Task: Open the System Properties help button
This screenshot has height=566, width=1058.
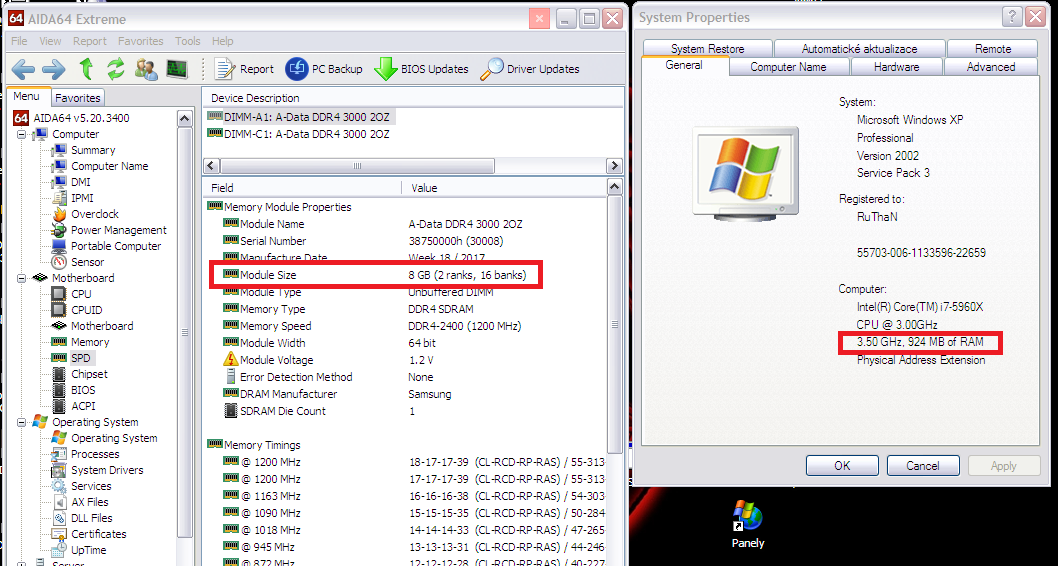Action: [1011, 18]
